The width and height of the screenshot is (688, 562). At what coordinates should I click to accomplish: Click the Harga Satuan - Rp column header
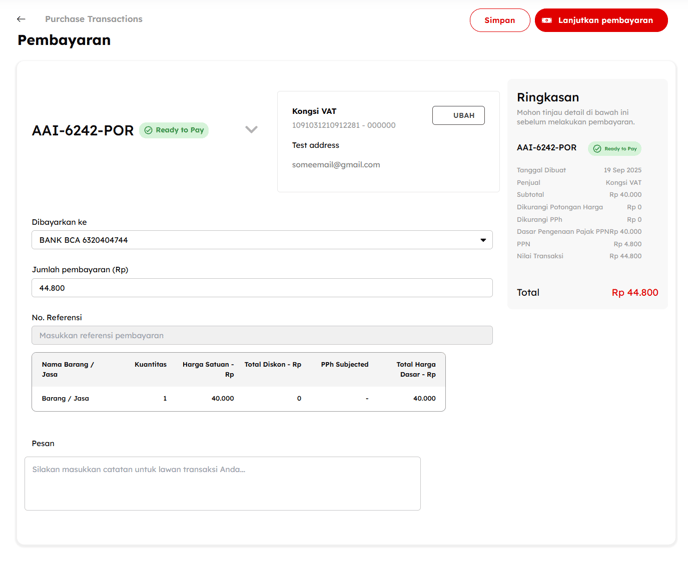click(x=208, y=369)
